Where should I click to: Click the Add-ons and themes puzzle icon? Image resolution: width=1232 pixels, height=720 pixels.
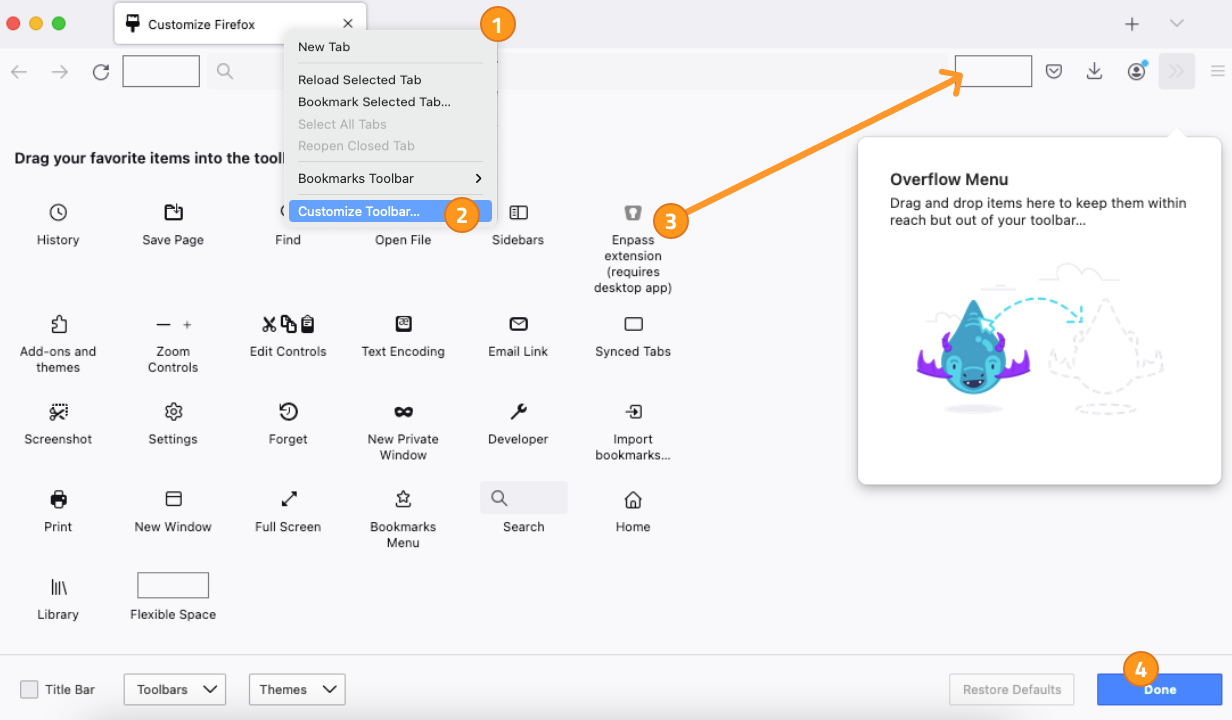tap(58, 324)
